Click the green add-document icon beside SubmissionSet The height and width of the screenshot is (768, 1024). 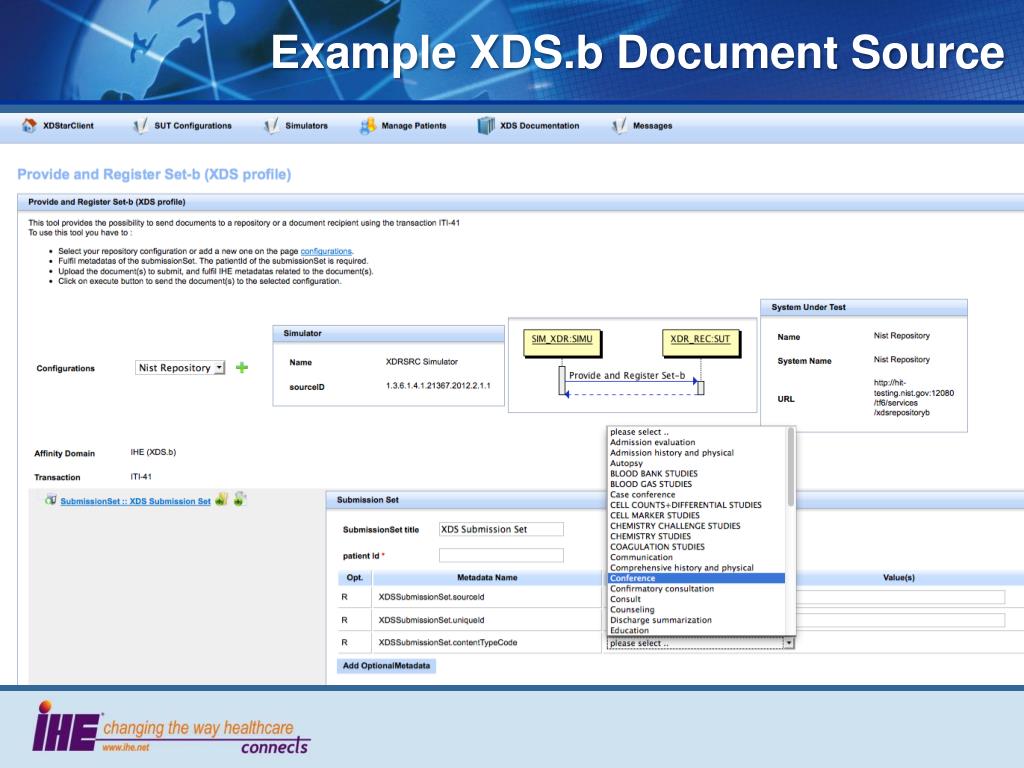click(x=240, y=499)
